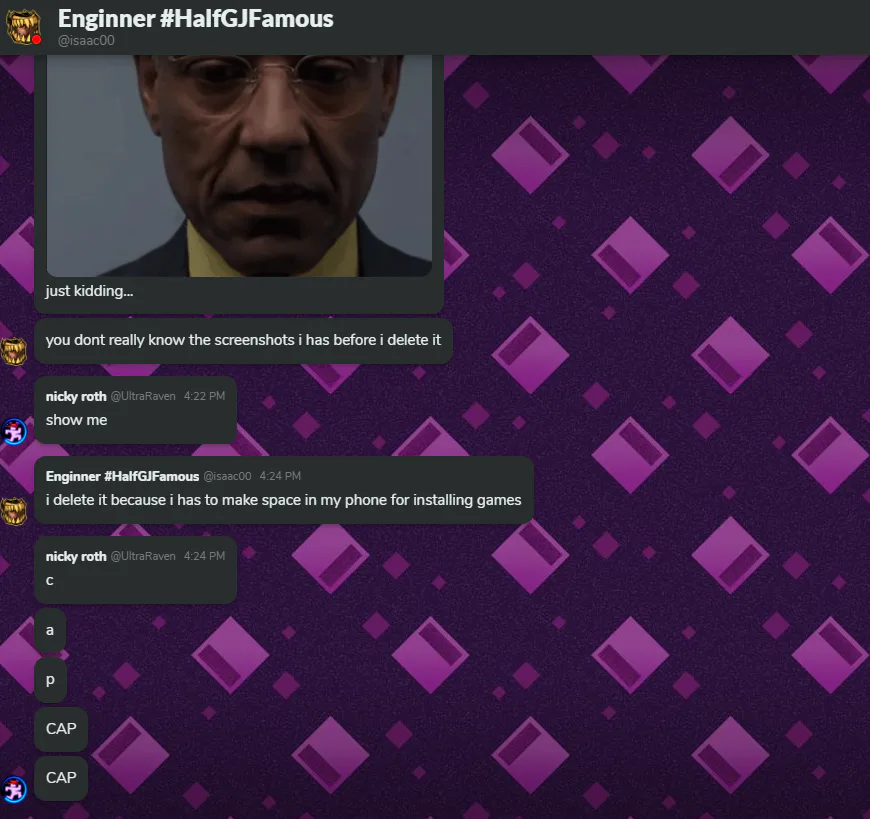
Task: Select the message about installing games
Action: [284, 490]
